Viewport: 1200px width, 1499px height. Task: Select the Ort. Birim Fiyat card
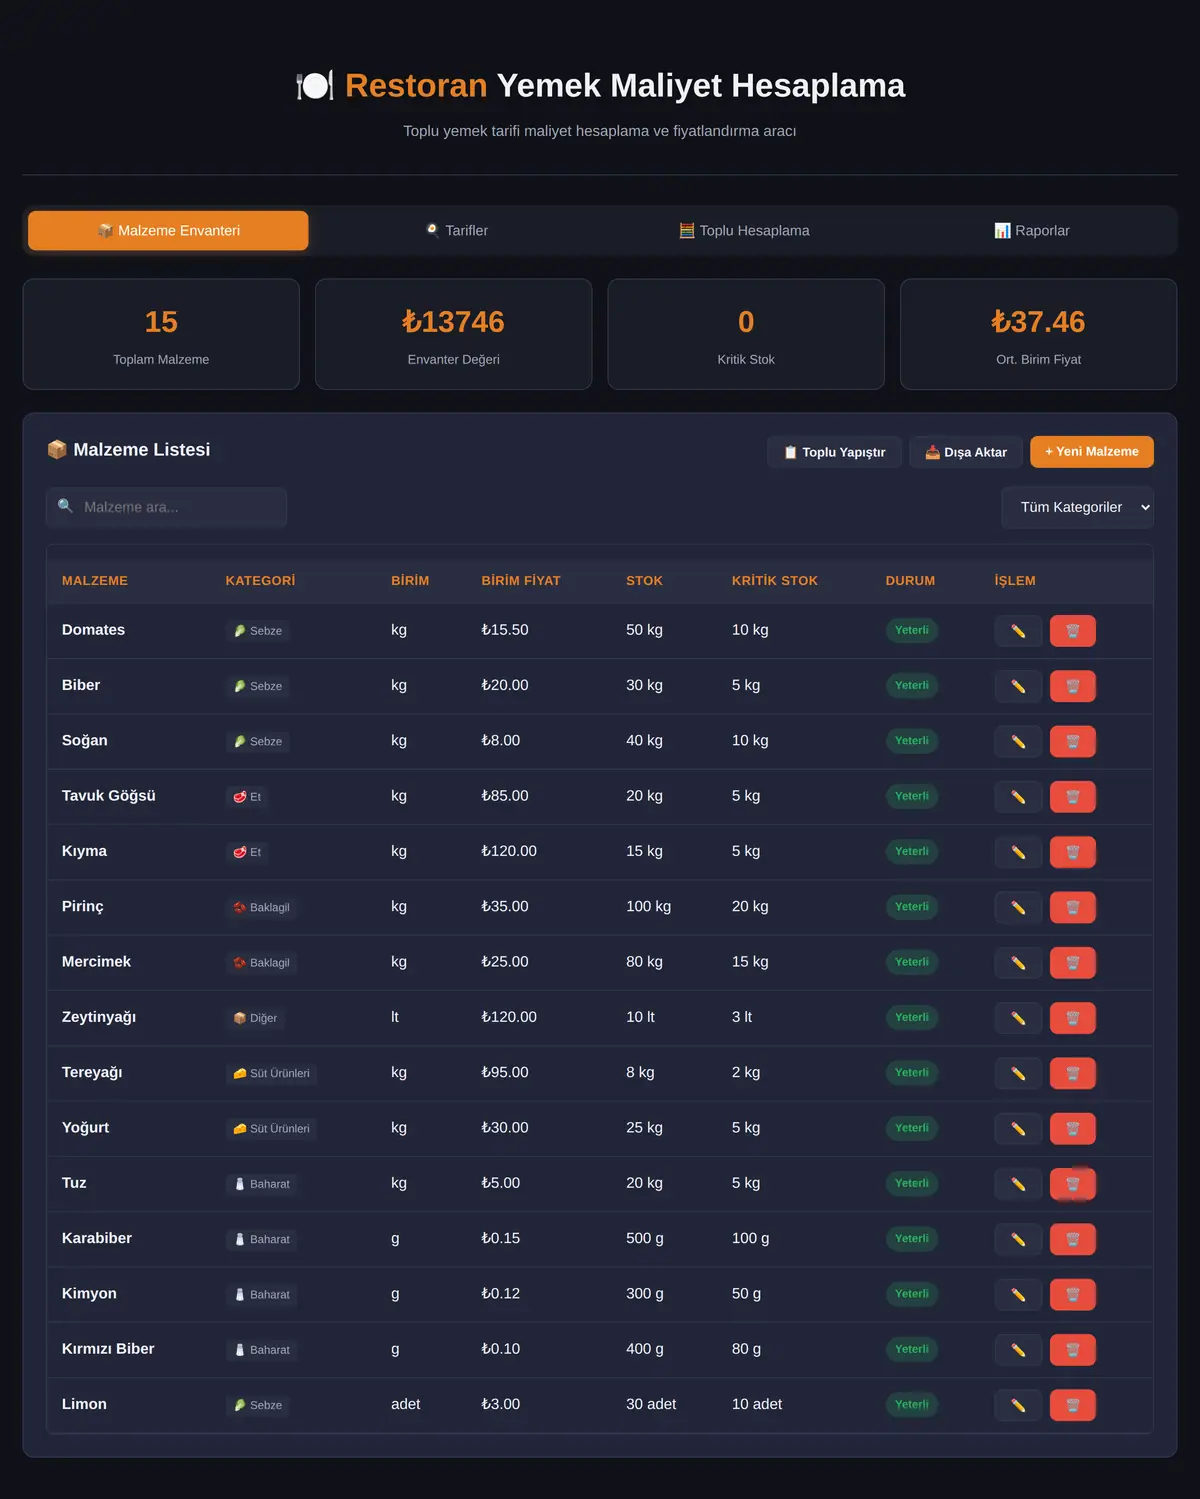click(x=1039, y=334)
